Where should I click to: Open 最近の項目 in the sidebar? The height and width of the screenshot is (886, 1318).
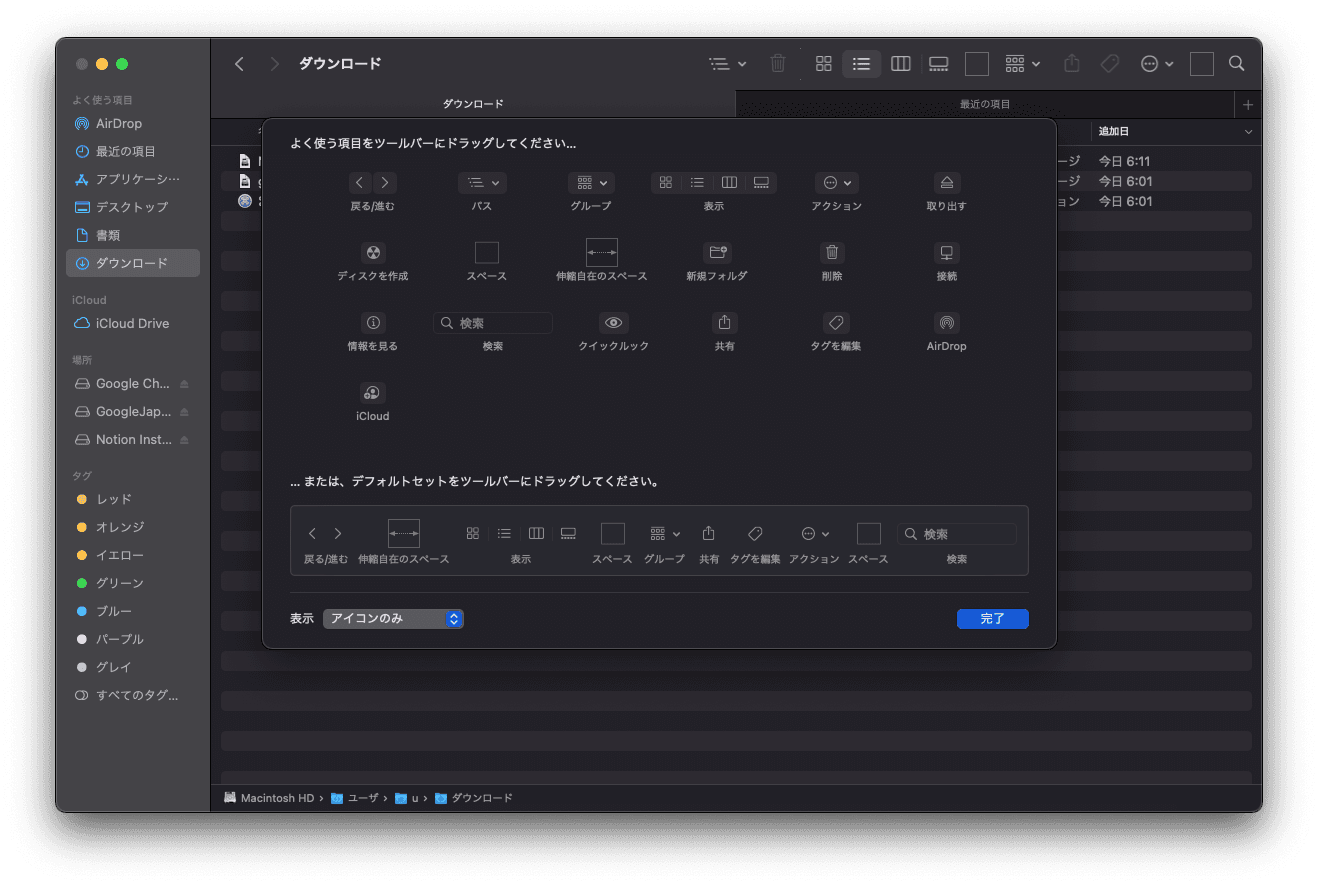pos(133,151)
